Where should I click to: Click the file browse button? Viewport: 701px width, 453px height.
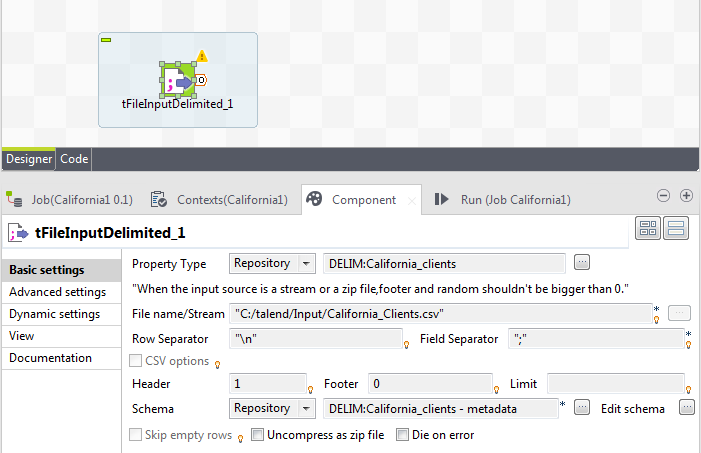pyautogui.click(x=679, y=313)
